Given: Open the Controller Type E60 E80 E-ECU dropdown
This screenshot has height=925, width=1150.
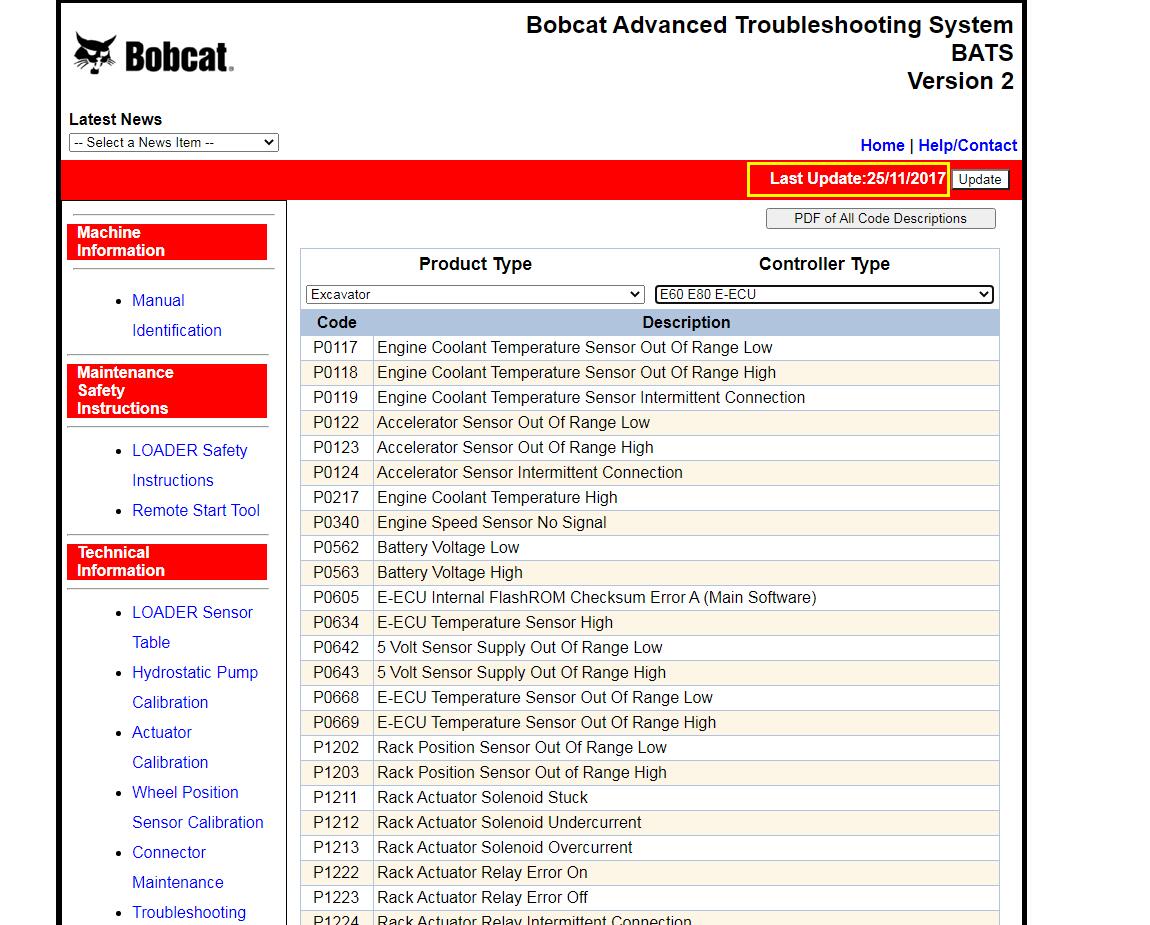Looking at the screenshot, I should (x=824, y=294).
